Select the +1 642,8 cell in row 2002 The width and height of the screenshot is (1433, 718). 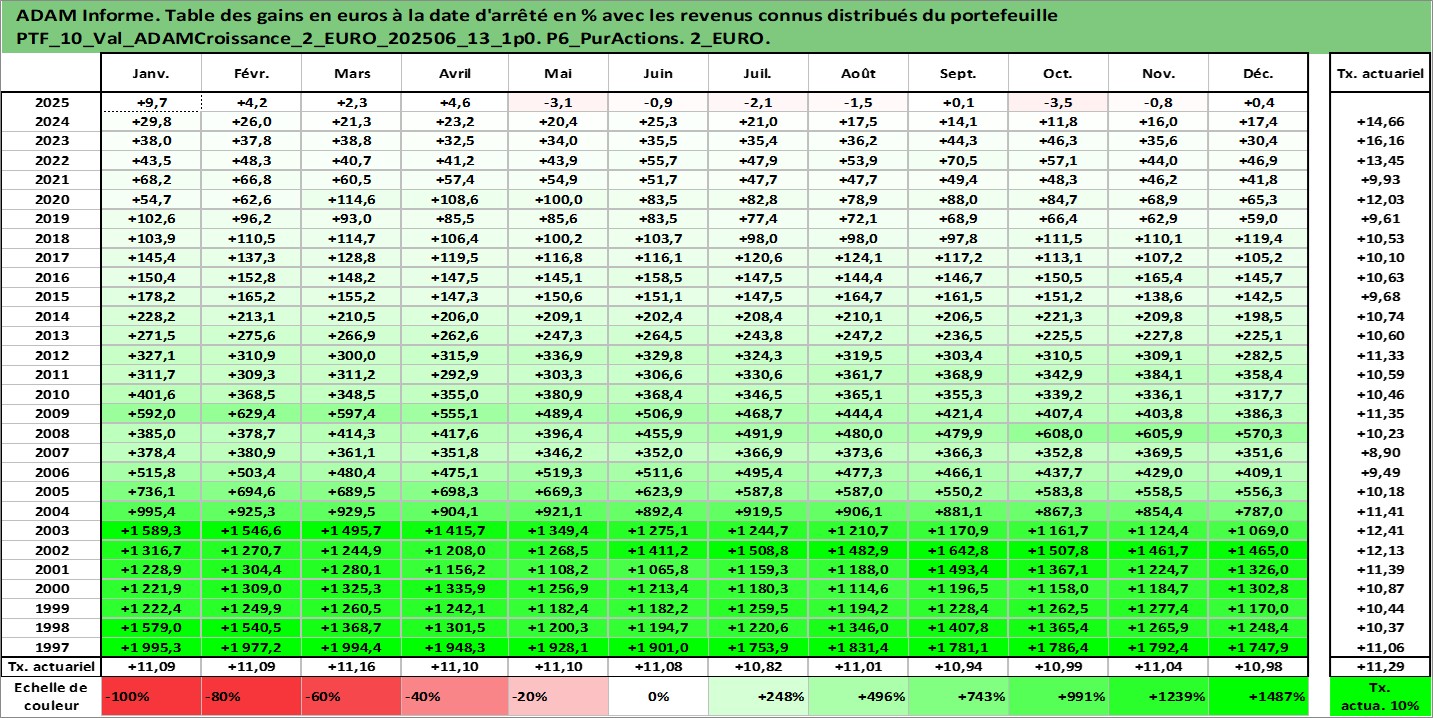tap(958, 550)
